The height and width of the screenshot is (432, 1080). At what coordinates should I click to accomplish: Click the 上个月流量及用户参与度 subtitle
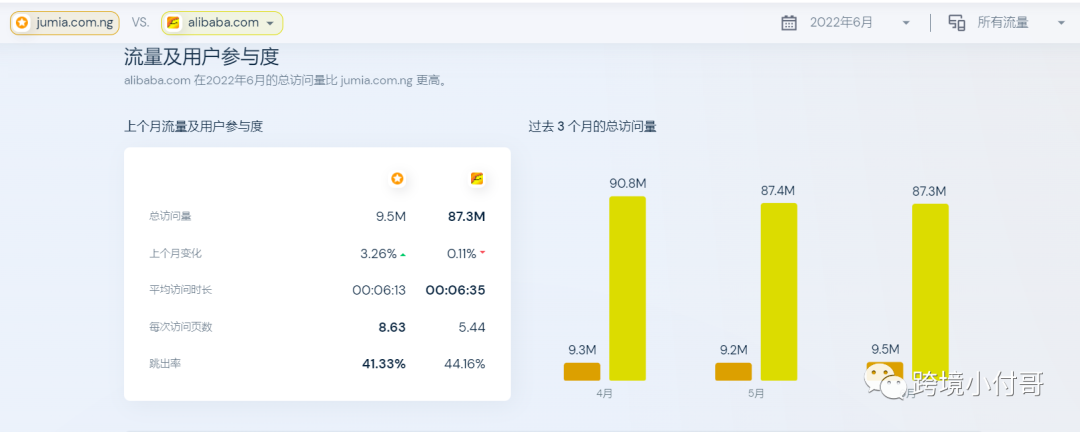pos(194,127)
